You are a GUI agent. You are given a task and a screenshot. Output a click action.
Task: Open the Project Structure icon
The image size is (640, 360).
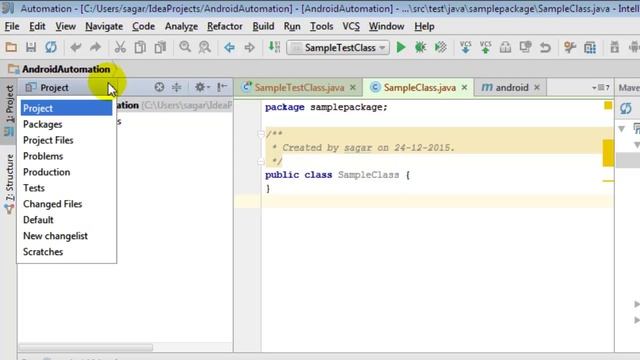pyautogui.click(x=590, y=47)
